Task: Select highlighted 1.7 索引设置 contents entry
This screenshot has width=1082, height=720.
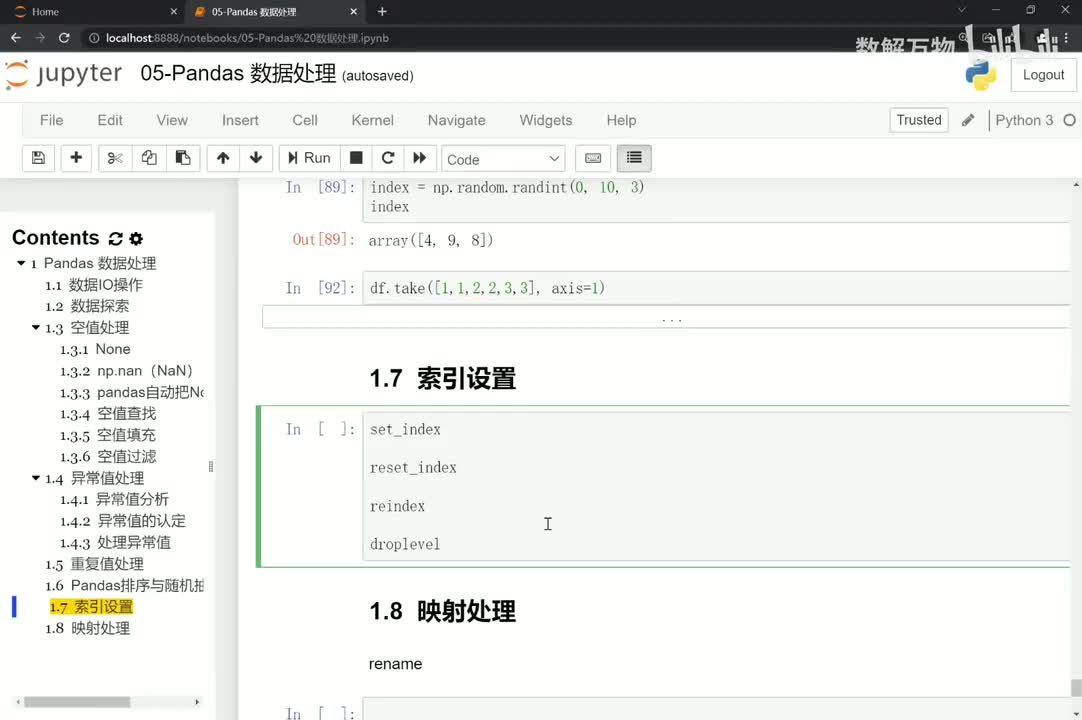Action: pos(91,607)
